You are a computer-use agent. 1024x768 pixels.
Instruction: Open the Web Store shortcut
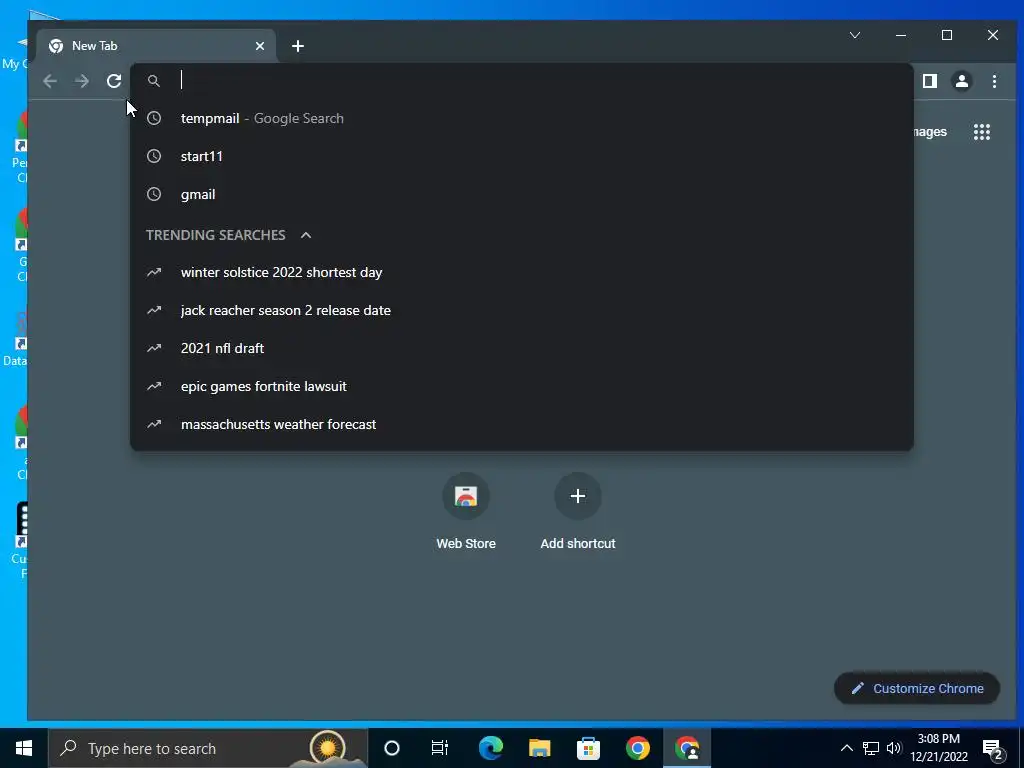466,511
